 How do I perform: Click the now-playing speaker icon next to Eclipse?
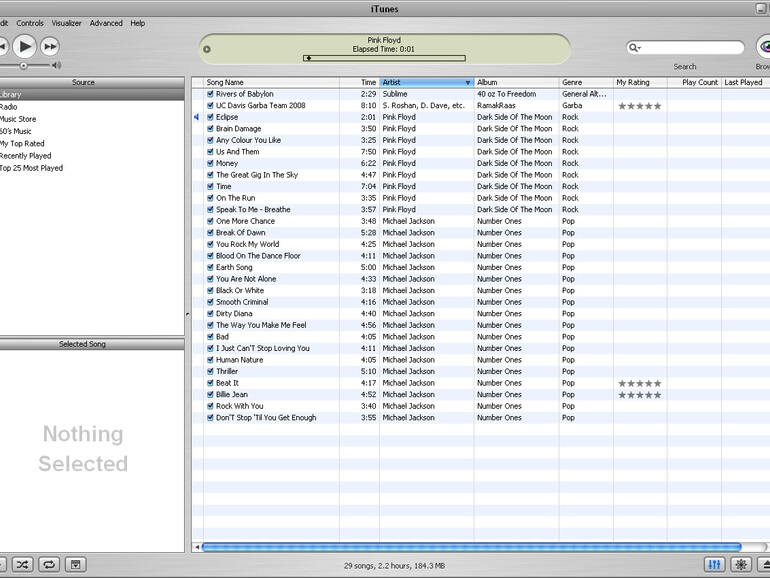click(x=197, y=117)
